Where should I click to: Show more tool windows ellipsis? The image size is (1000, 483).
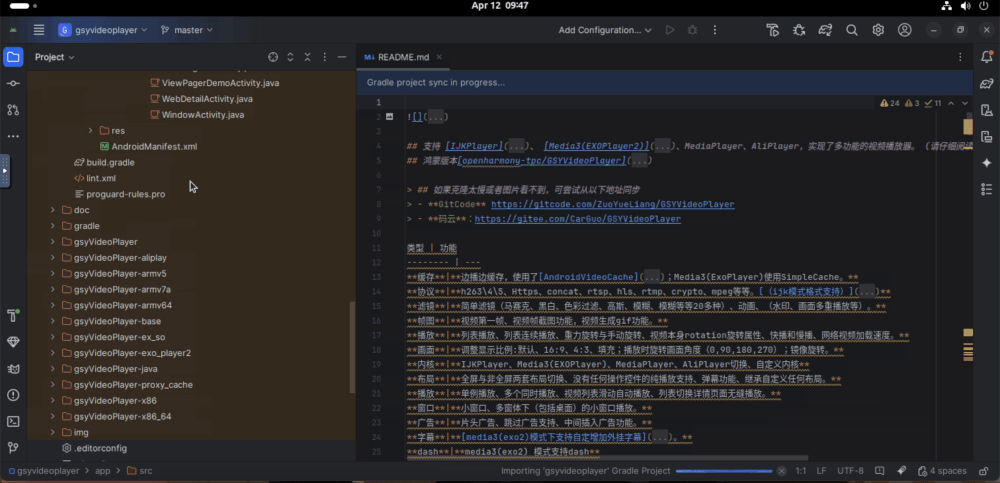click(x=13, y=136)
